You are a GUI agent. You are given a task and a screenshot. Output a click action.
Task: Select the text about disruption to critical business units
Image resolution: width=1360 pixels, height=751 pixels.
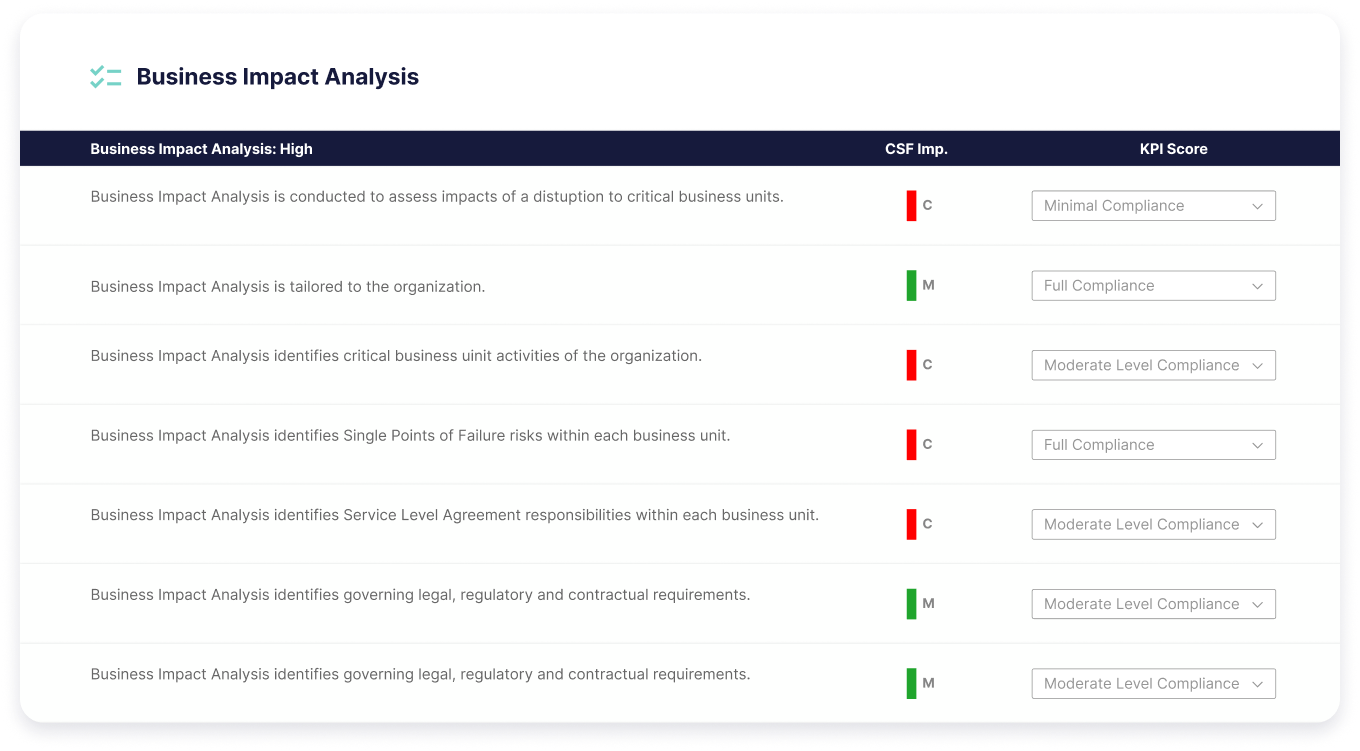coord(437,196)
